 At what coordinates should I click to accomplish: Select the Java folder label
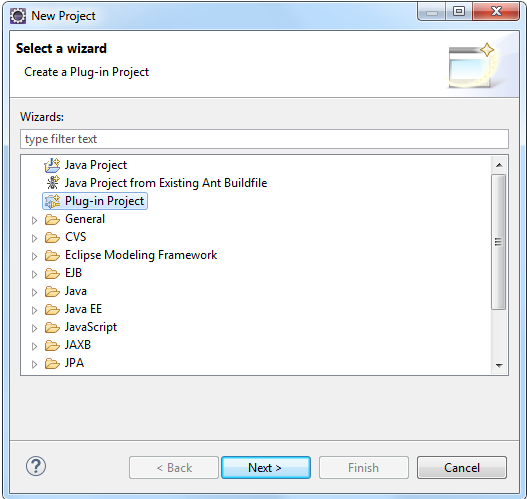(76, 291)
